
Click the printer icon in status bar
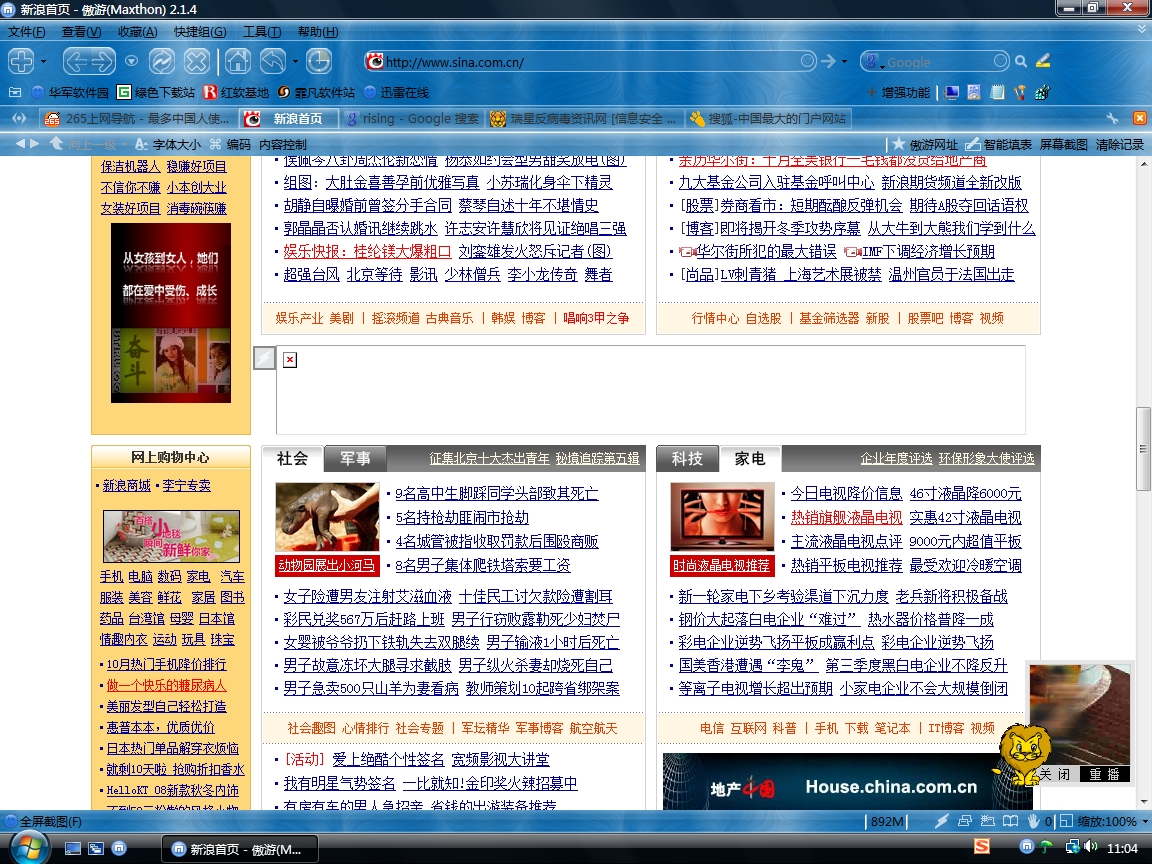point(965,821)
